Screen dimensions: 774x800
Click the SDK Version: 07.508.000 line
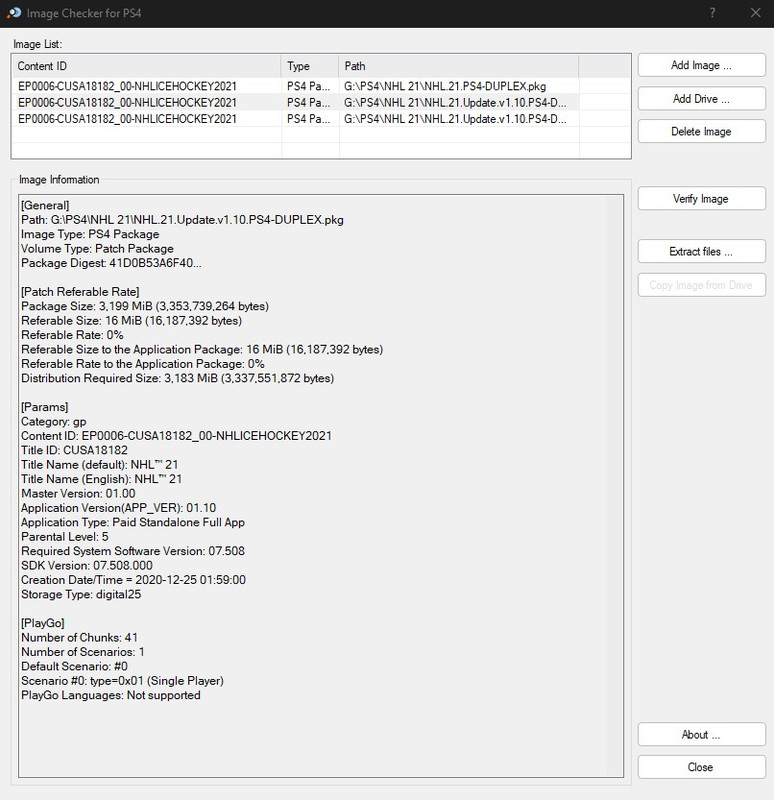[x=87, y=565]
